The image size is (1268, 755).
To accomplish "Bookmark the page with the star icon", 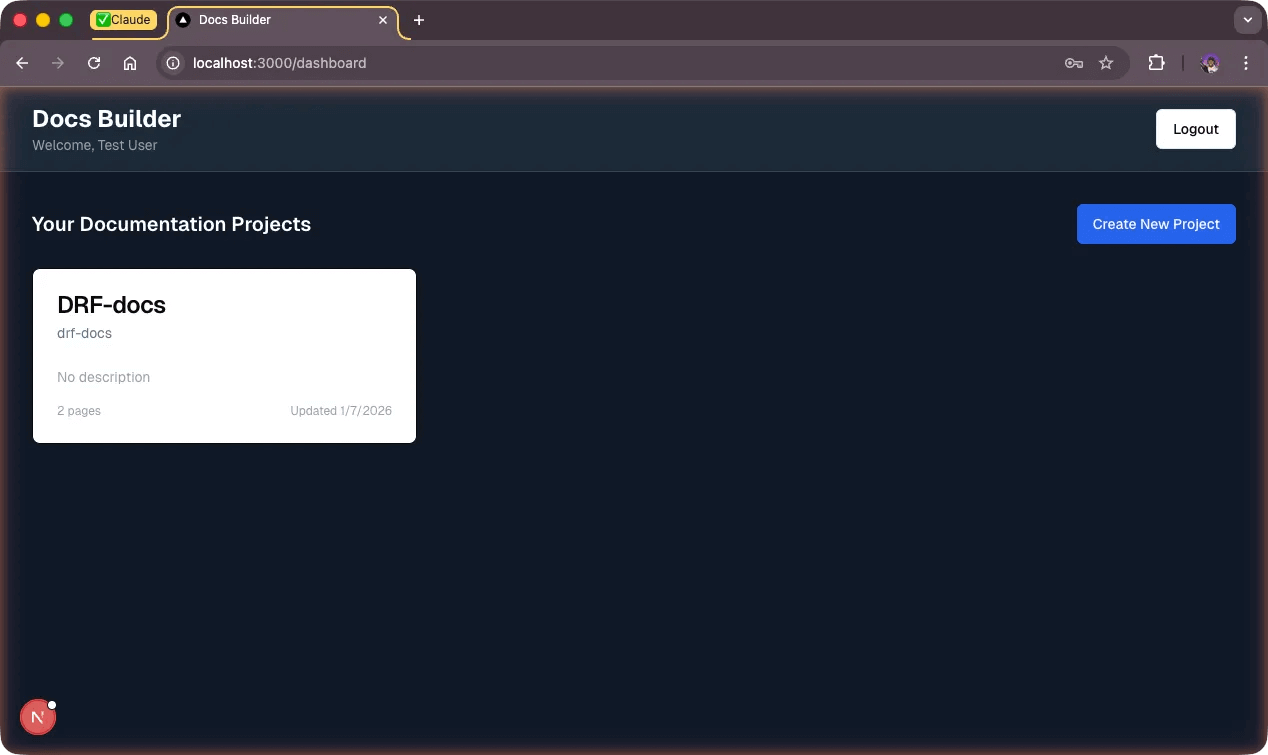I will 1106,62.
